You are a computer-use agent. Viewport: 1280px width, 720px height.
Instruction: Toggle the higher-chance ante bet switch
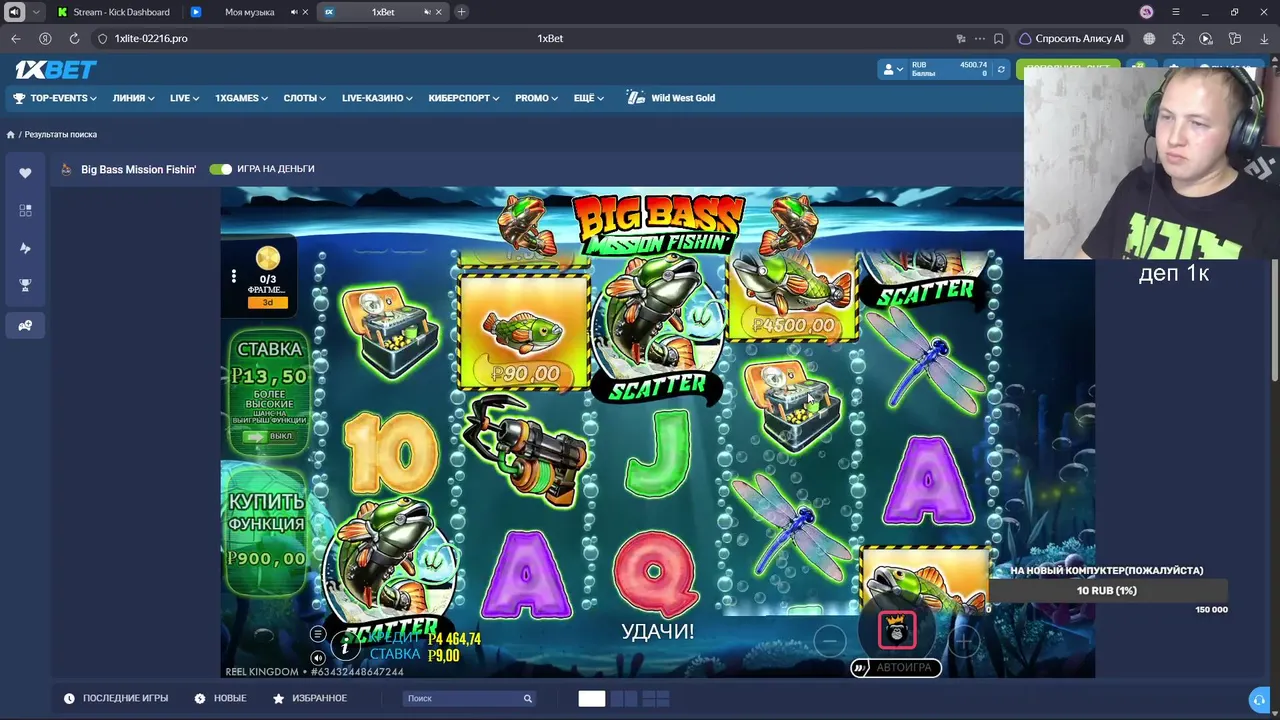[x=269, y=436]
